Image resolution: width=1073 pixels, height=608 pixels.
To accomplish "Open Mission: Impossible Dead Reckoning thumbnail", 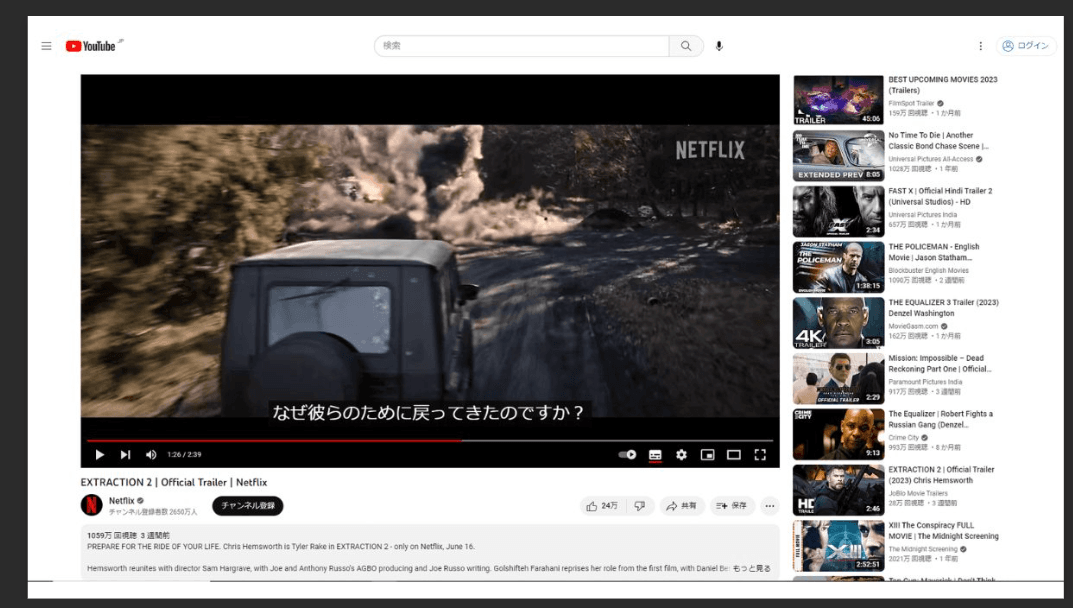I will tap(838, 379).
